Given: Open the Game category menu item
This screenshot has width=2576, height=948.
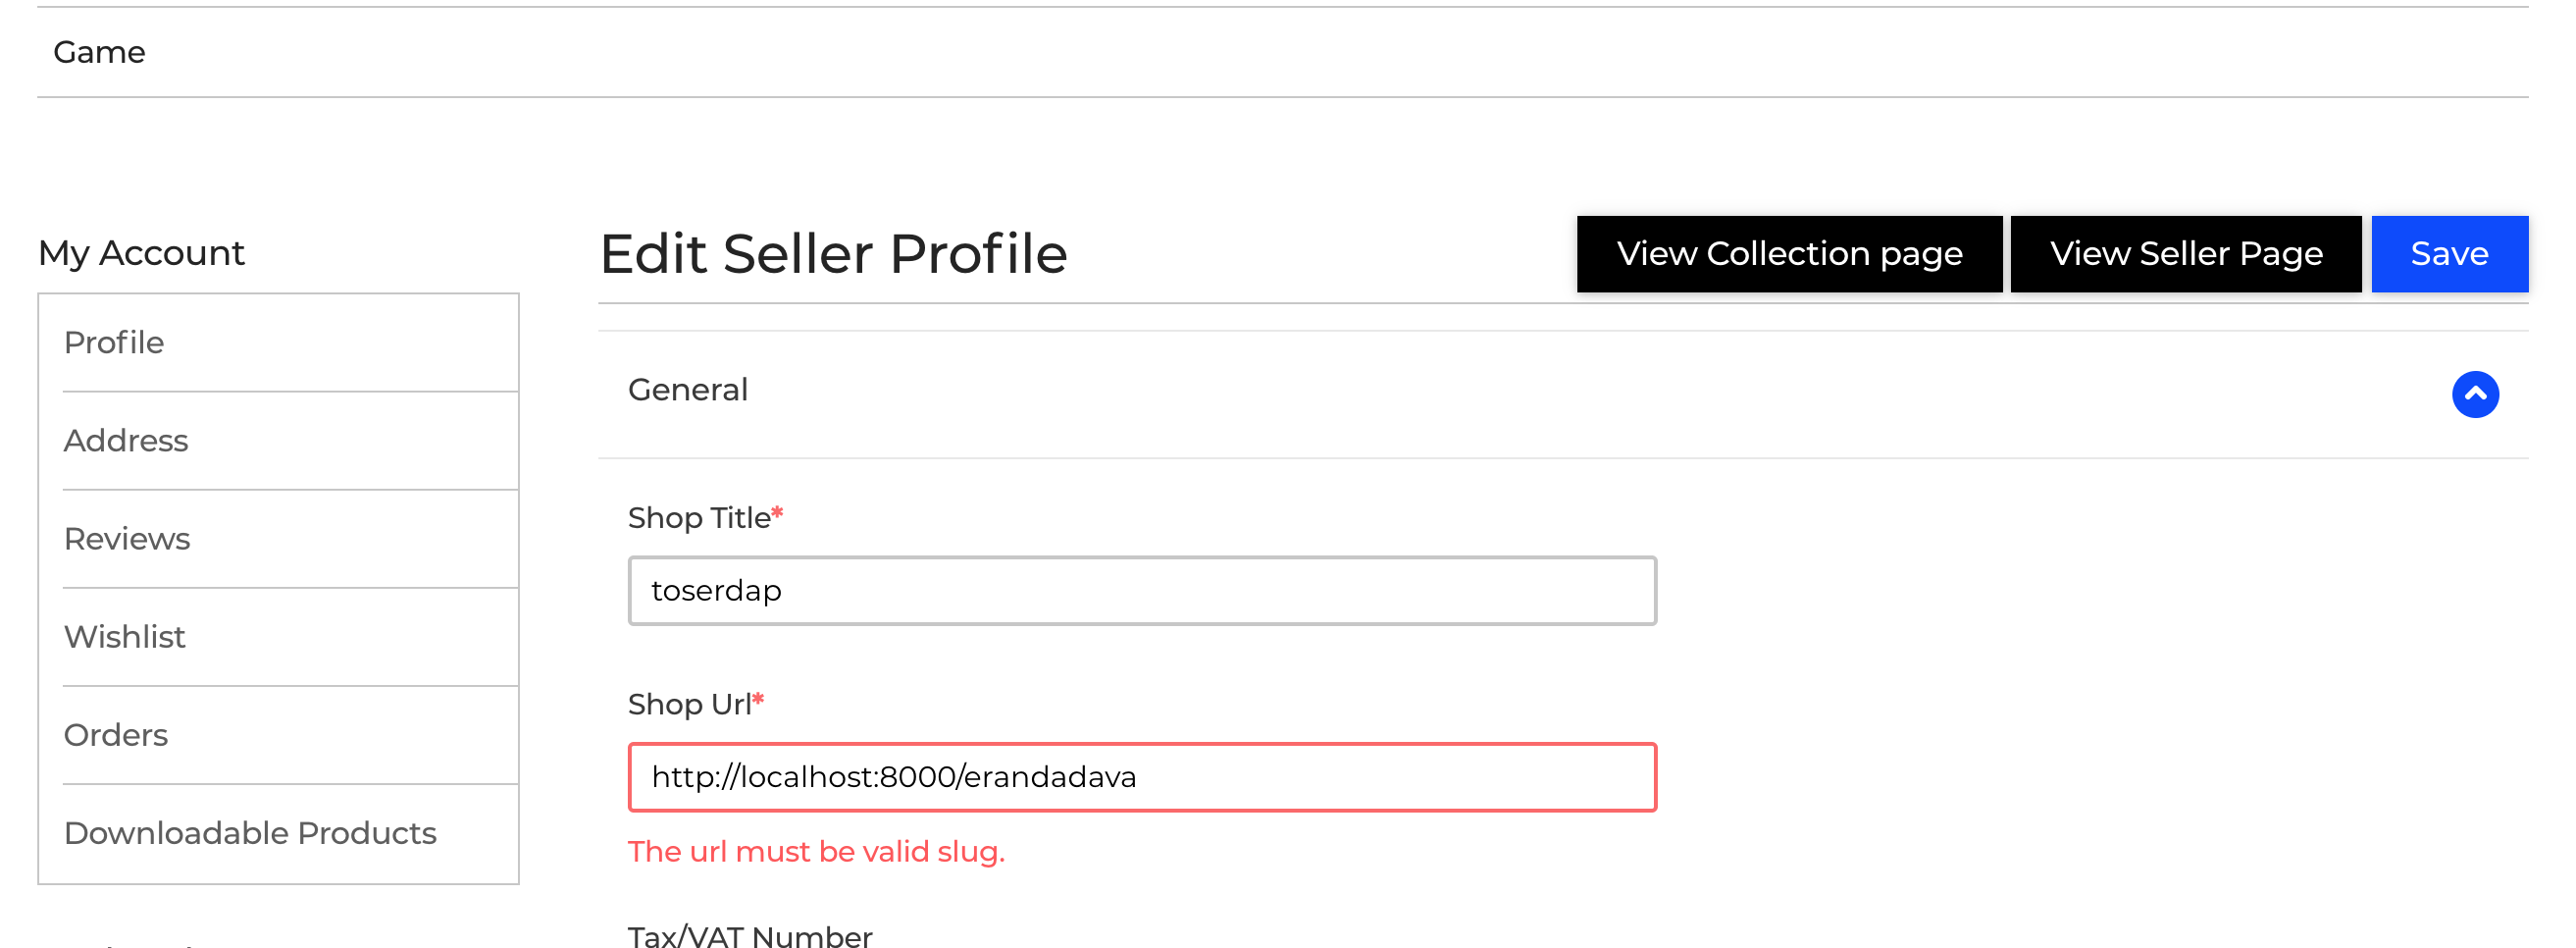Looking at the screenshot, I should (x=99, y=52).
